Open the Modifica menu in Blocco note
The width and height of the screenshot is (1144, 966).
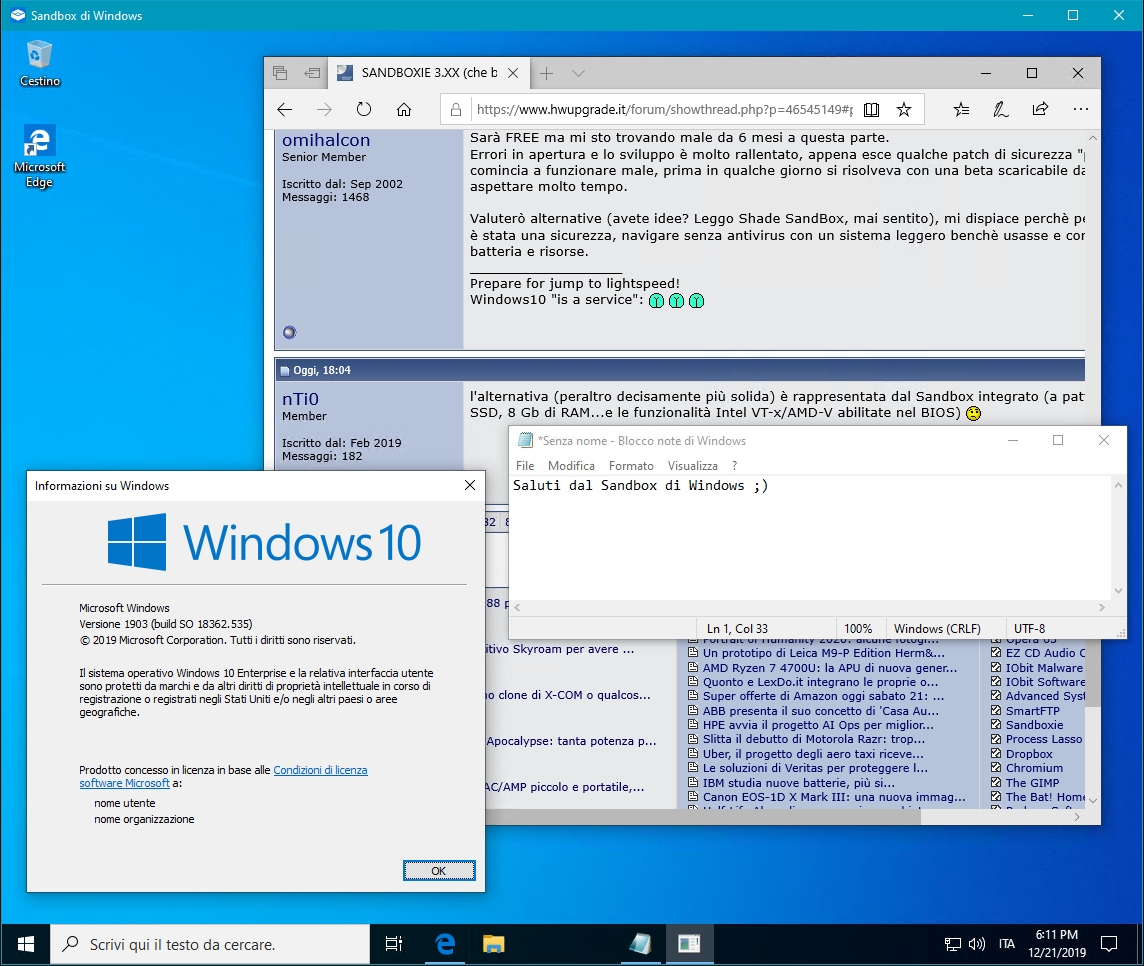coord(571,465)
